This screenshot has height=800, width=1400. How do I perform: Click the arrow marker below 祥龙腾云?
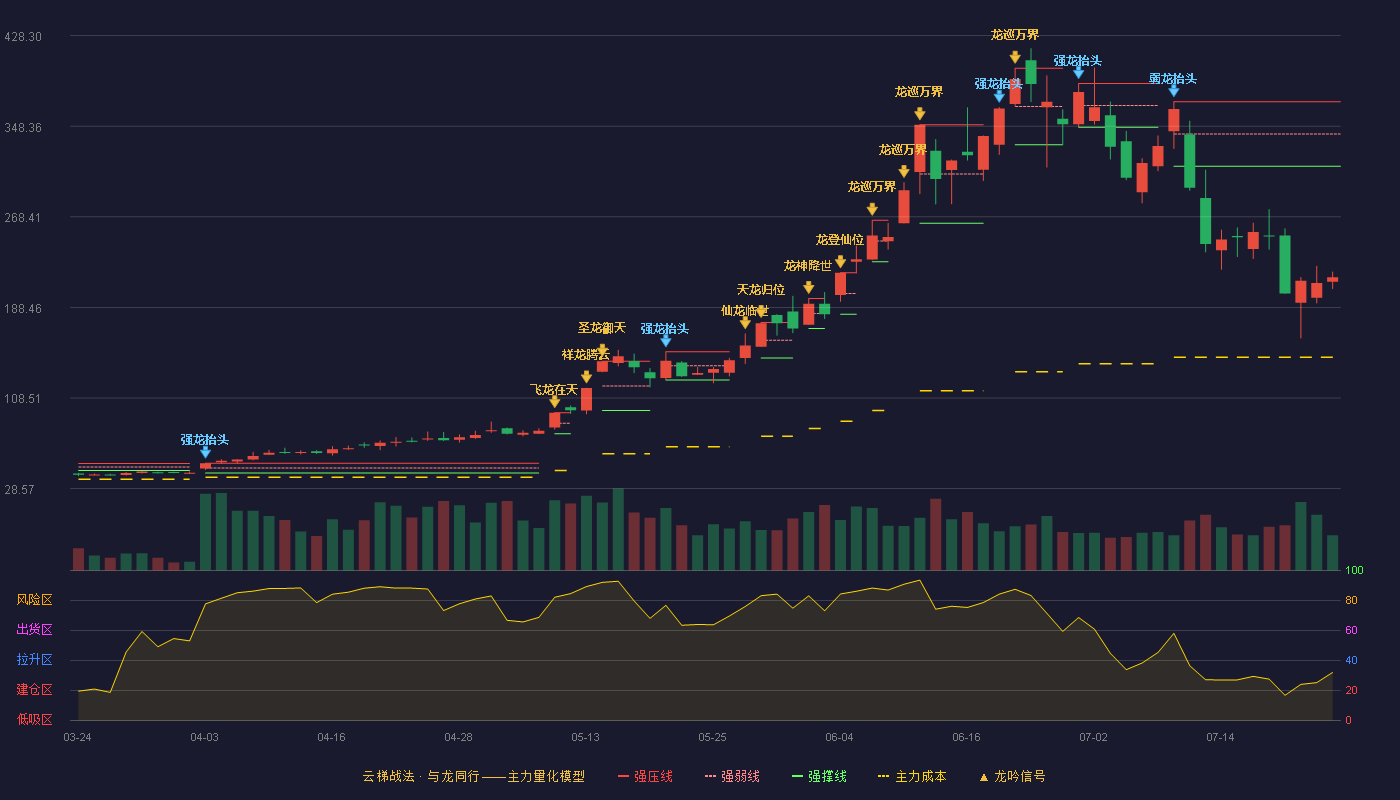586,377
